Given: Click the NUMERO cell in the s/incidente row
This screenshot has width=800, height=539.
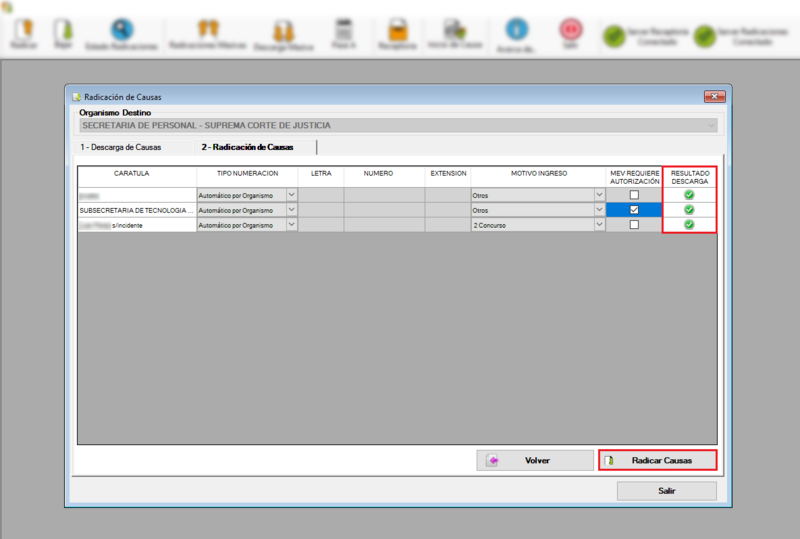Looking at the screenshot, I should [384, 225].
